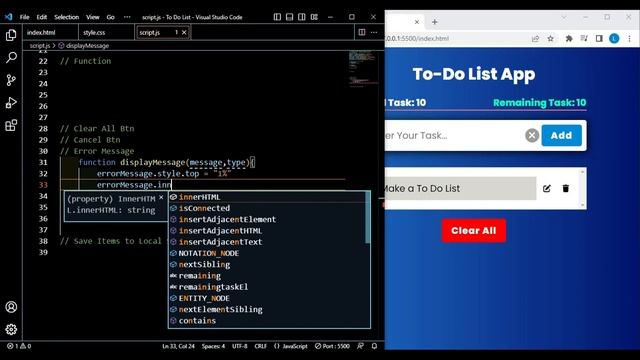The image size is (640, 360).
Task: Close the innerHTML property details popup
Action: click(x=161, y=198)
